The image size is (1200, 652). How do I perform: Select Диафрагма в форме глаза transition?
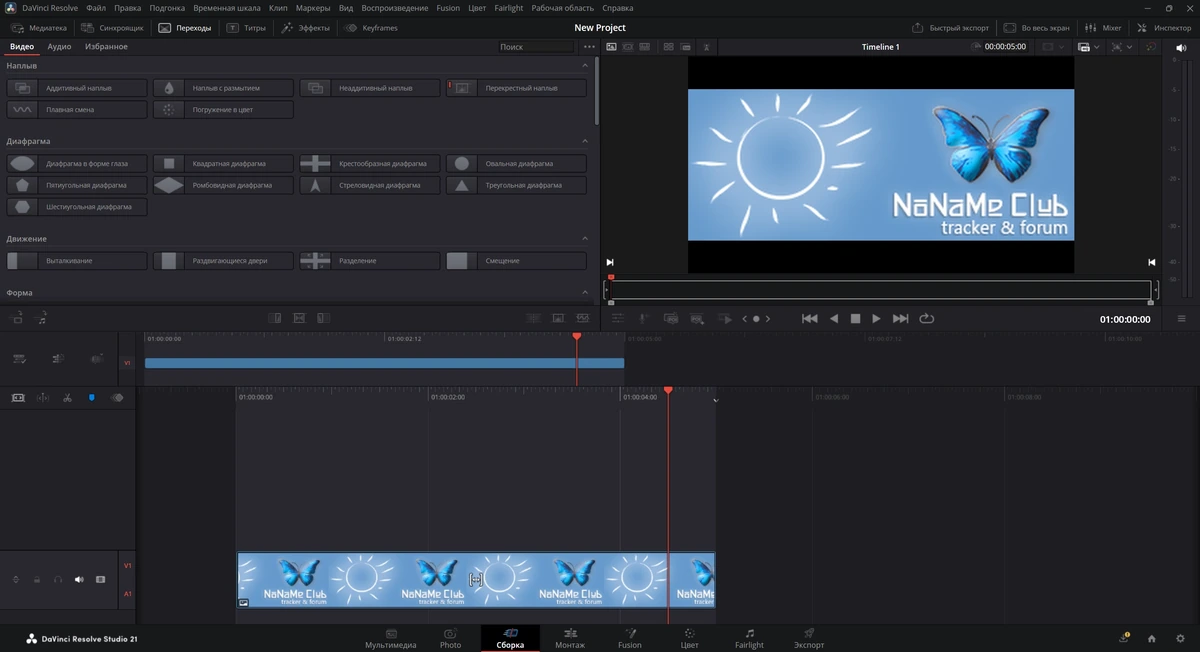[77, 163]
